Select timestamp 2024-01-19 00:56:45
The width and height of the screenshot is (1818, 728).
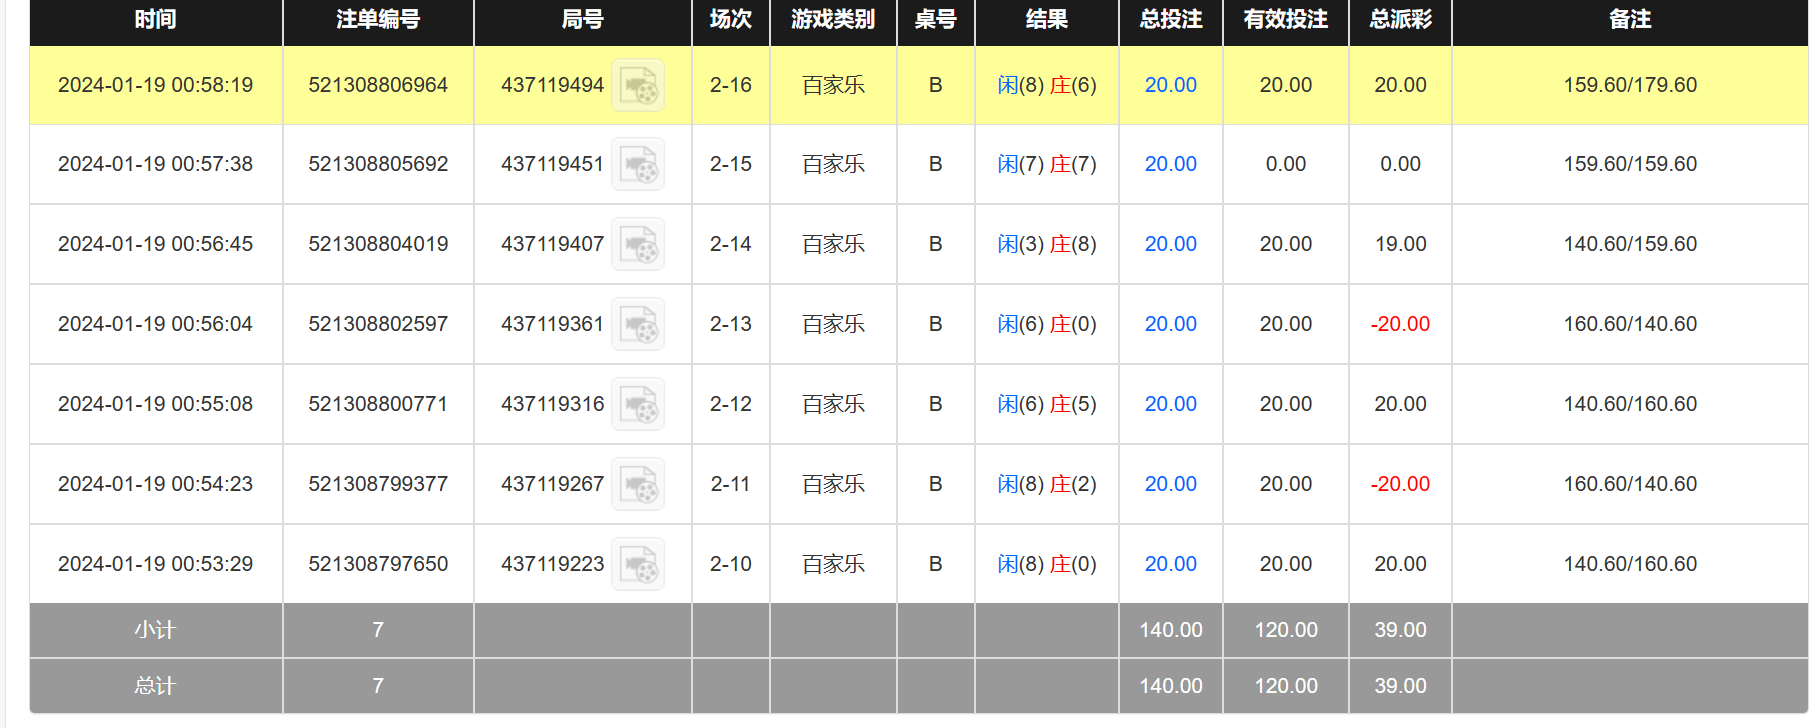pyautogui.click(x=156, y=244)
